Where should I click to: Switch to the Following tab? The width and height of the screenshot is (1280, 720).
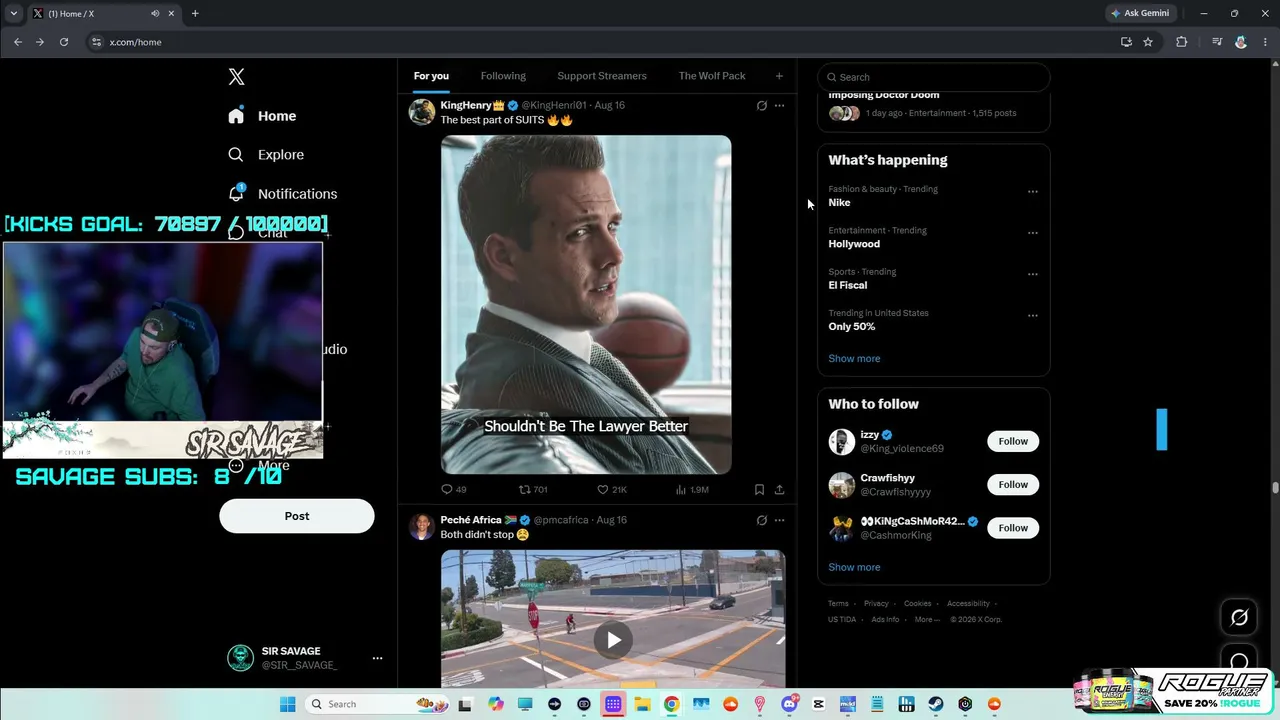pyautogui.click(x=503, y=76)
